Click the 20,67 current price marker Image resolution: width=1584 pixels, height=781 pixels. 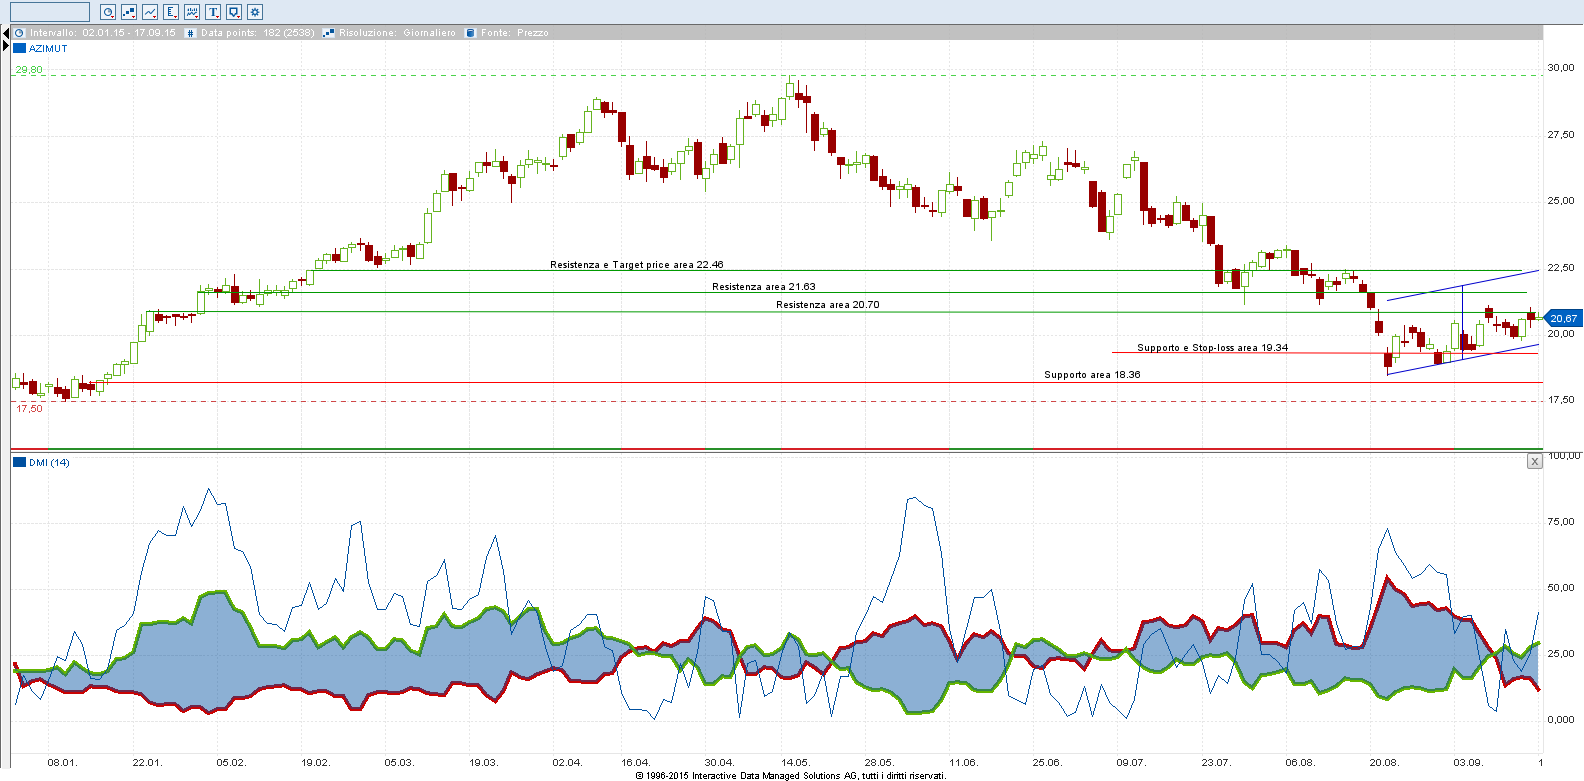1562,318
